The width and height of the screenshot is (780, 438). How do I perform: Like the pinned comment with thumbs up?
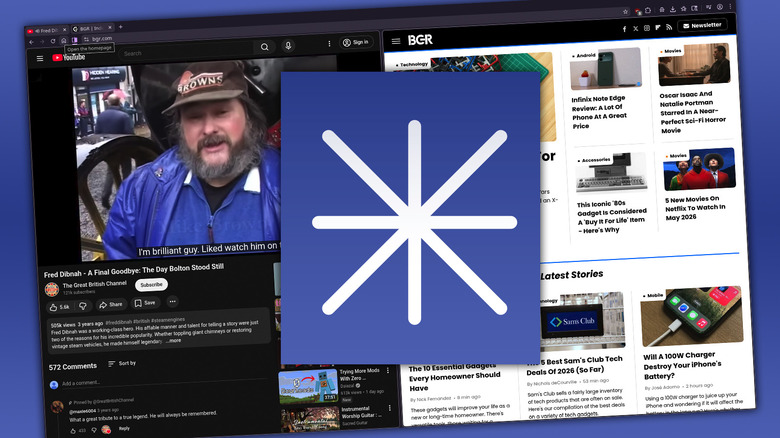coord(73,431)
